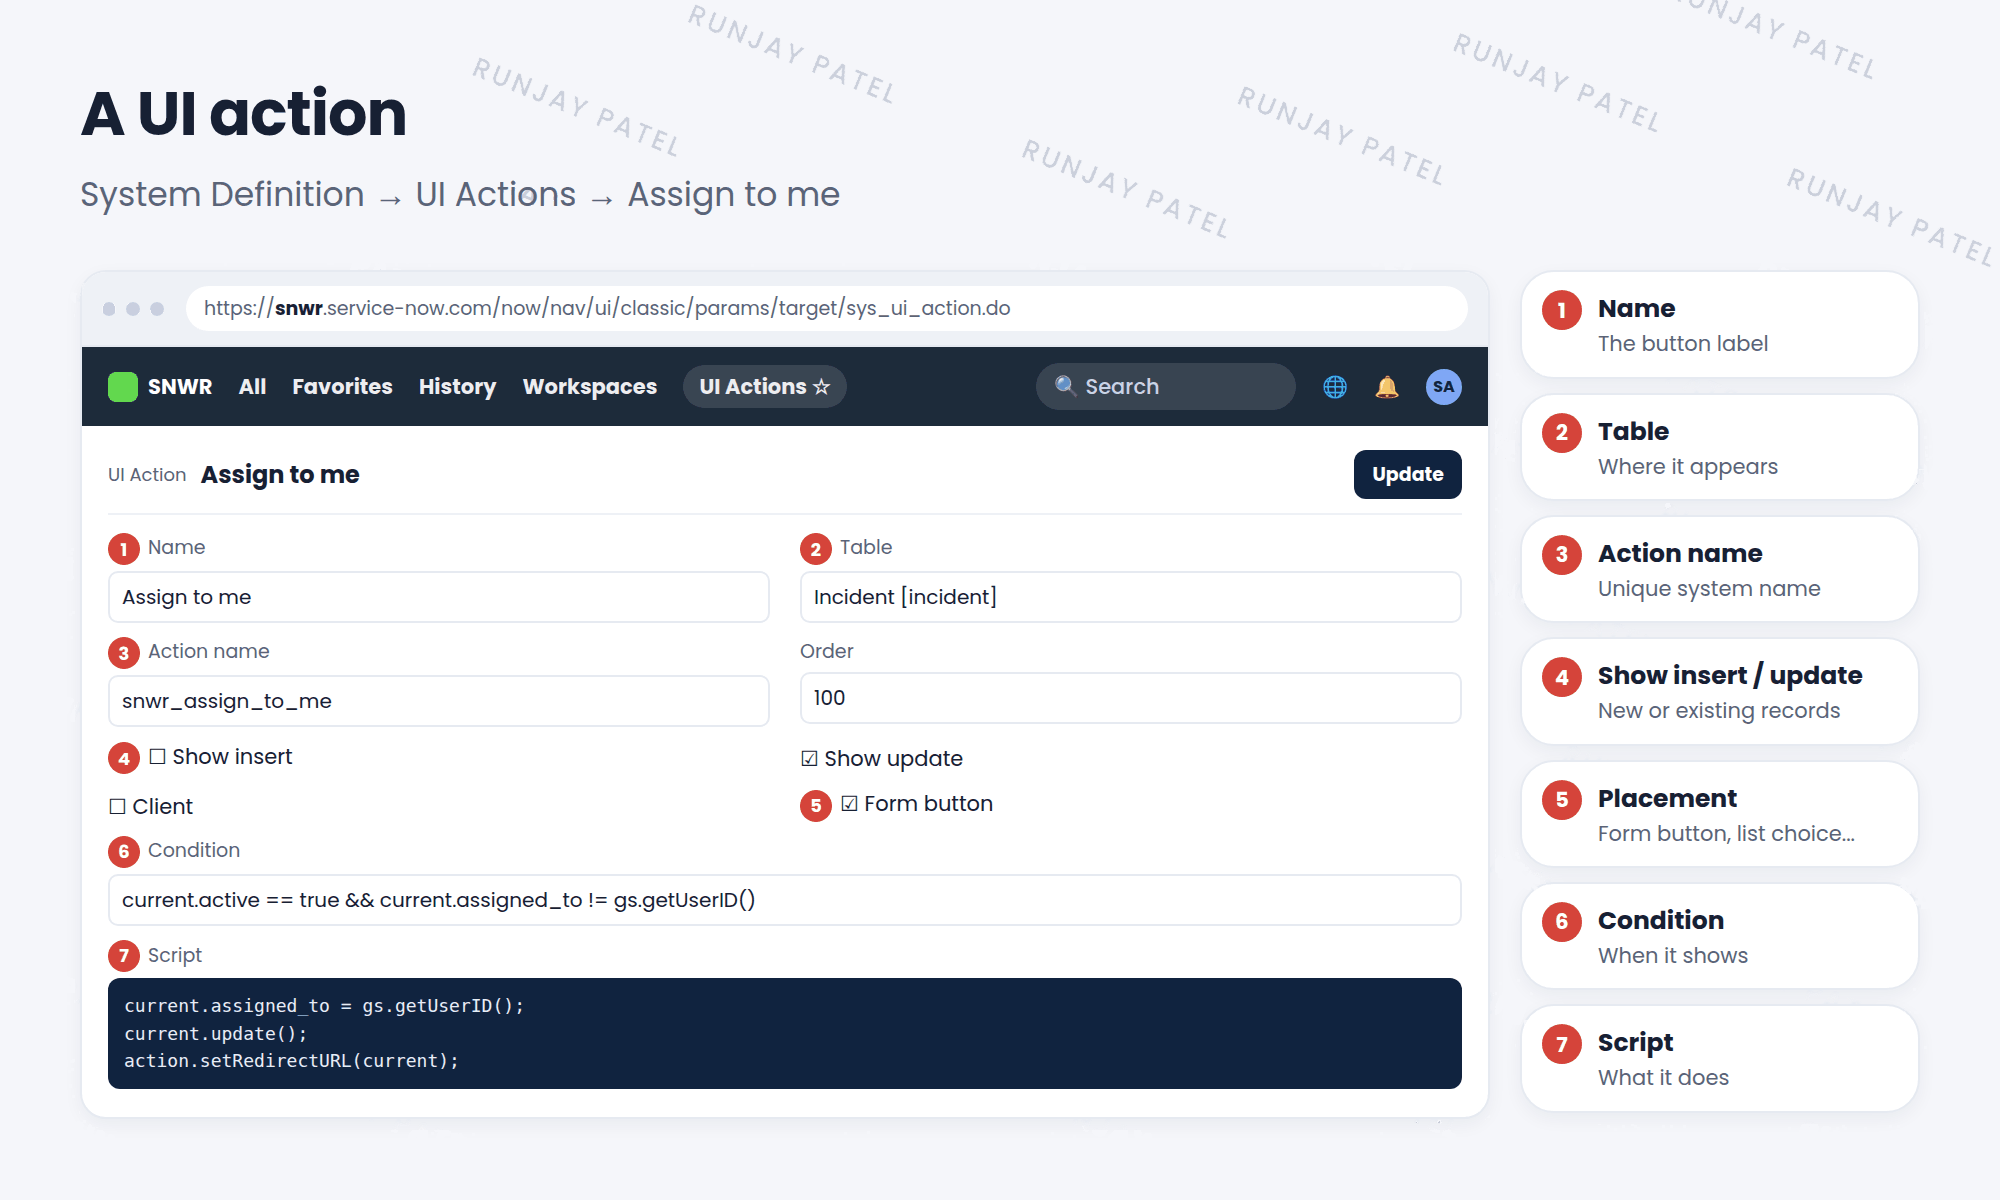Select the Table legend card
The image size is (2000, 1200).
click(x=1719, y=447)
